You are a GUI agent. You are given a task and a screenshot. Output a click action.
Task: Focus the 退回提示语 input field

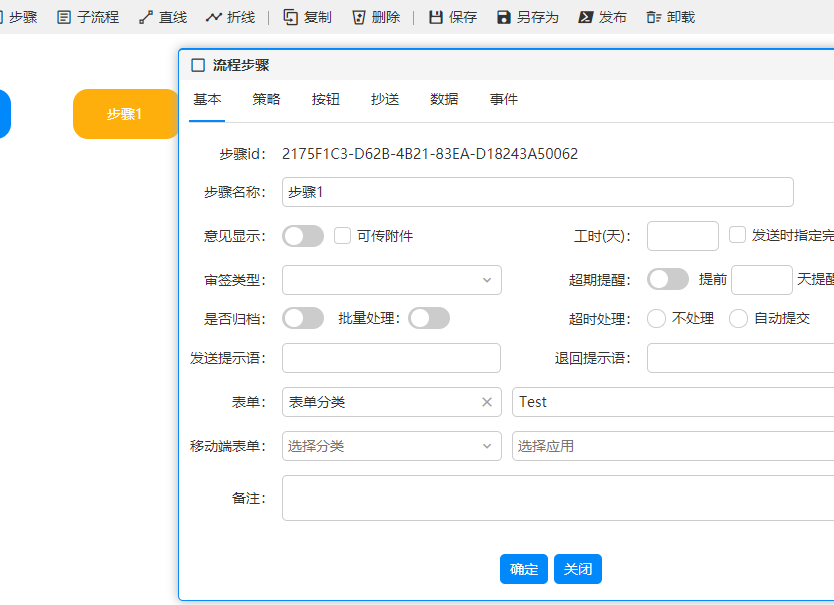(740, 358)
